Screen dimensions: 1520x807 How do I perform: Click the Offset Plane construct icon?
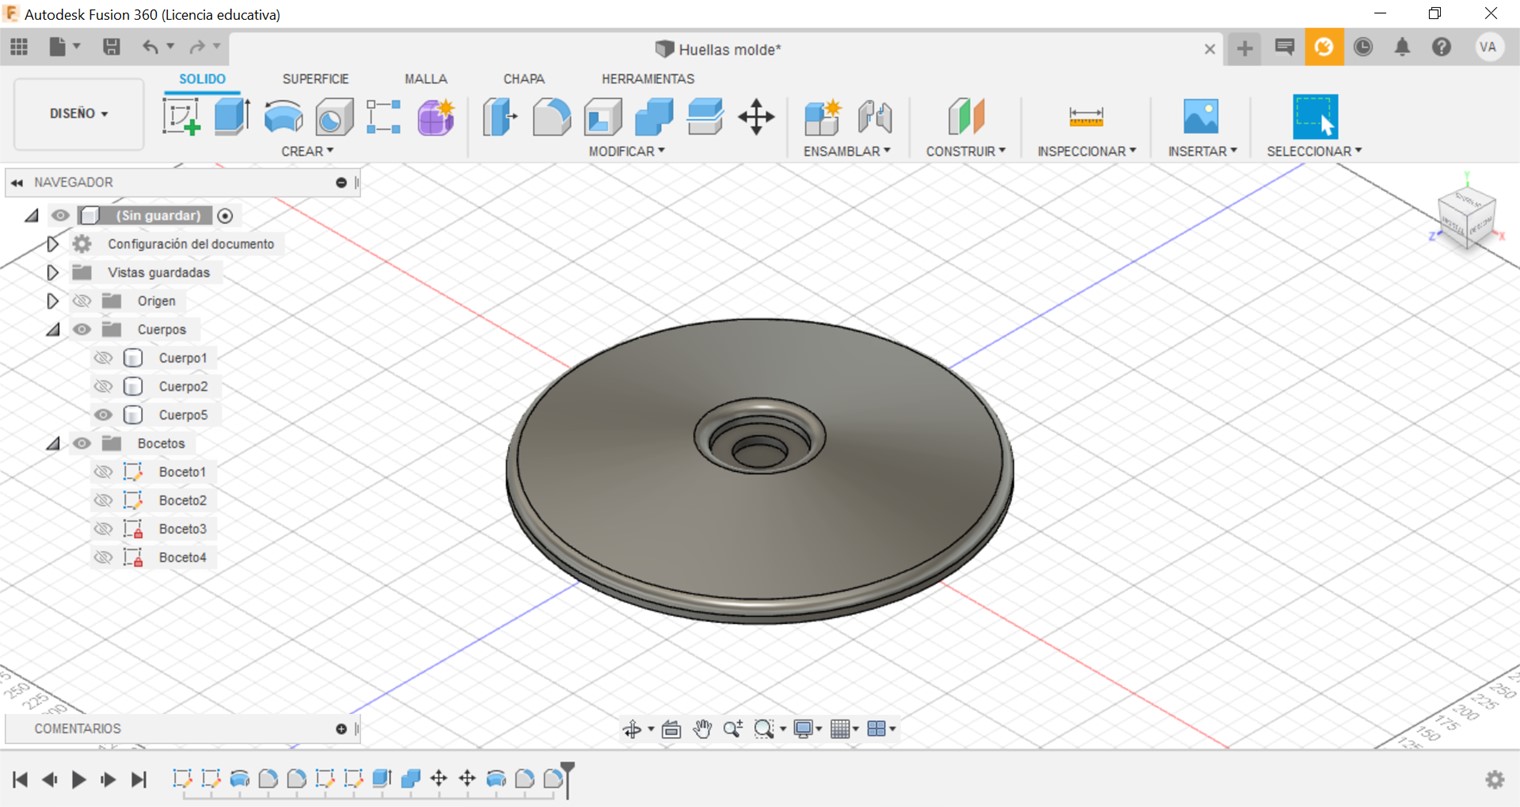[966, 117]
